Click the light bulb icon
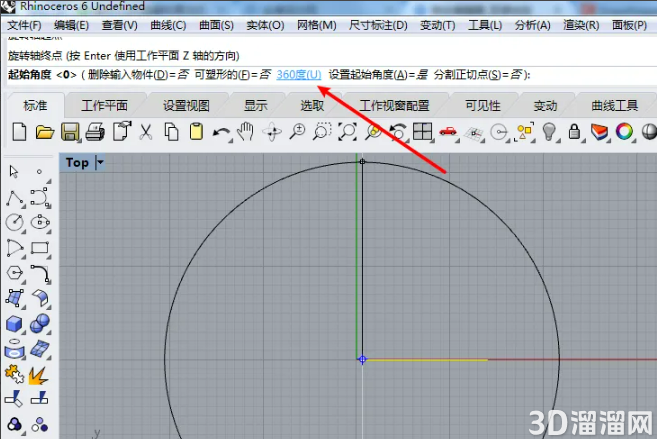This screenshot has width=657, height=439. [549, 132]
